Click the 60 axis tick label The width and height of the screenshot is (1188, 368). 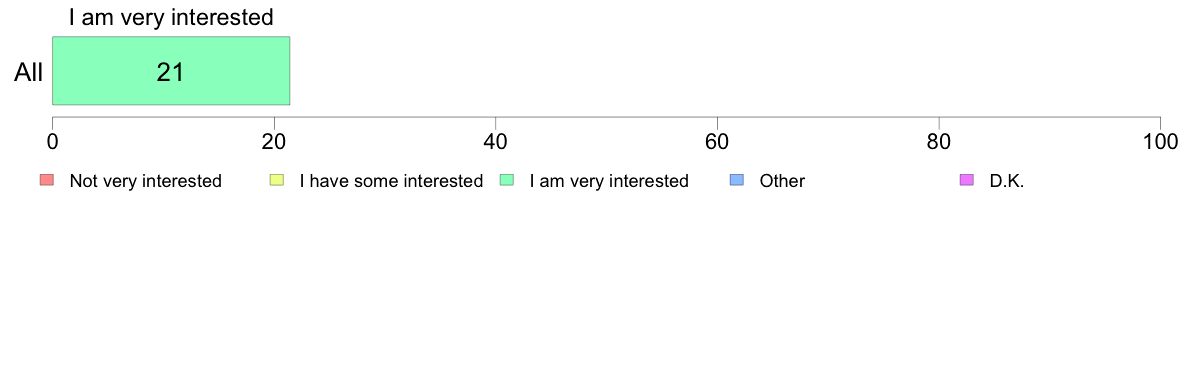pyautogui.click(x=717, y=141)
